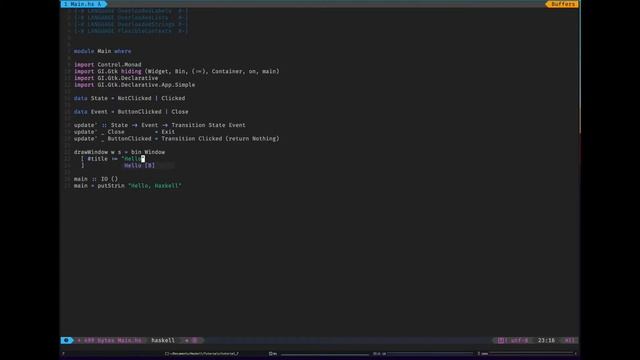The height and width of the screenshot is (360, 640).
Task: Click the directory path in the bottom terminal bar
Action: coord(202,353)
